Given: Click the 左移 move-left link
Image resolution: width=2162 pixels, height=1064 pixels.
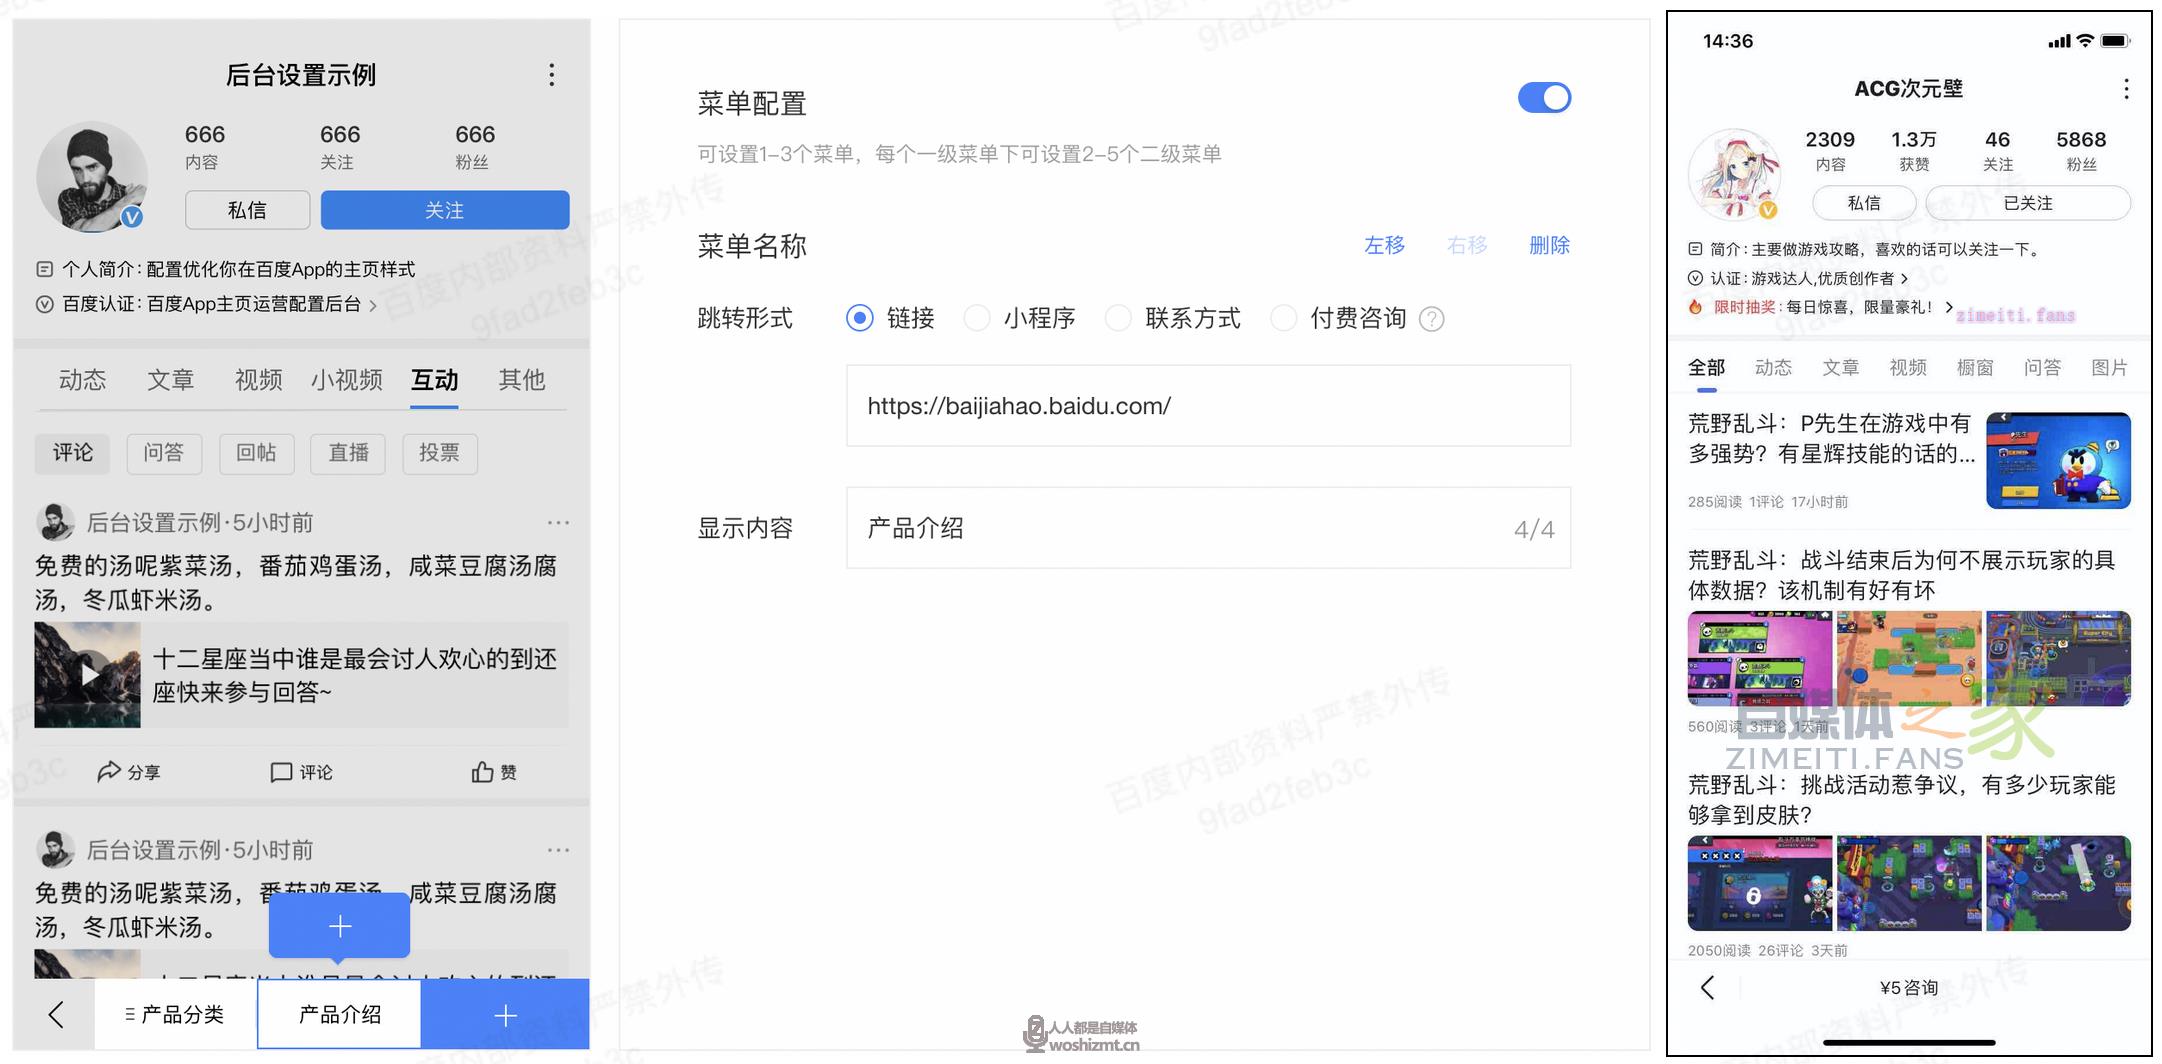Looking at the screenshot, I should [1384, 245].
